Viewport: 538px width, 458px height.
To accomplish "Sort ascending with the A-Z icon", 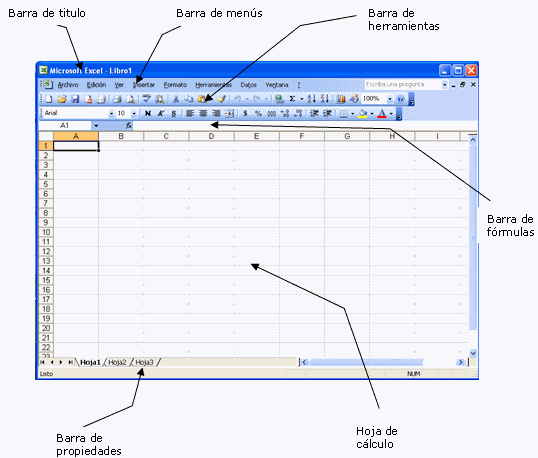I will pyautogui.click(x=312, y=99).
